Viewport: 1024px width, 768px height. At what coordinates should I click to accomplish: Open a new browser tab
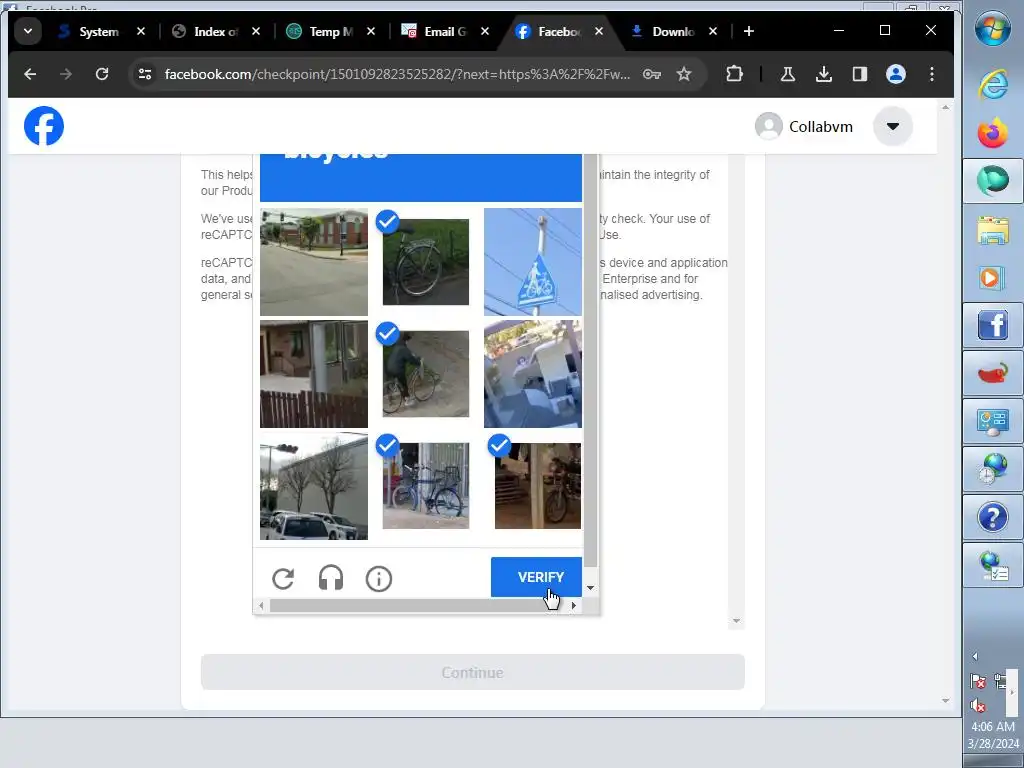pyautogui.click(x=748, y=31)
